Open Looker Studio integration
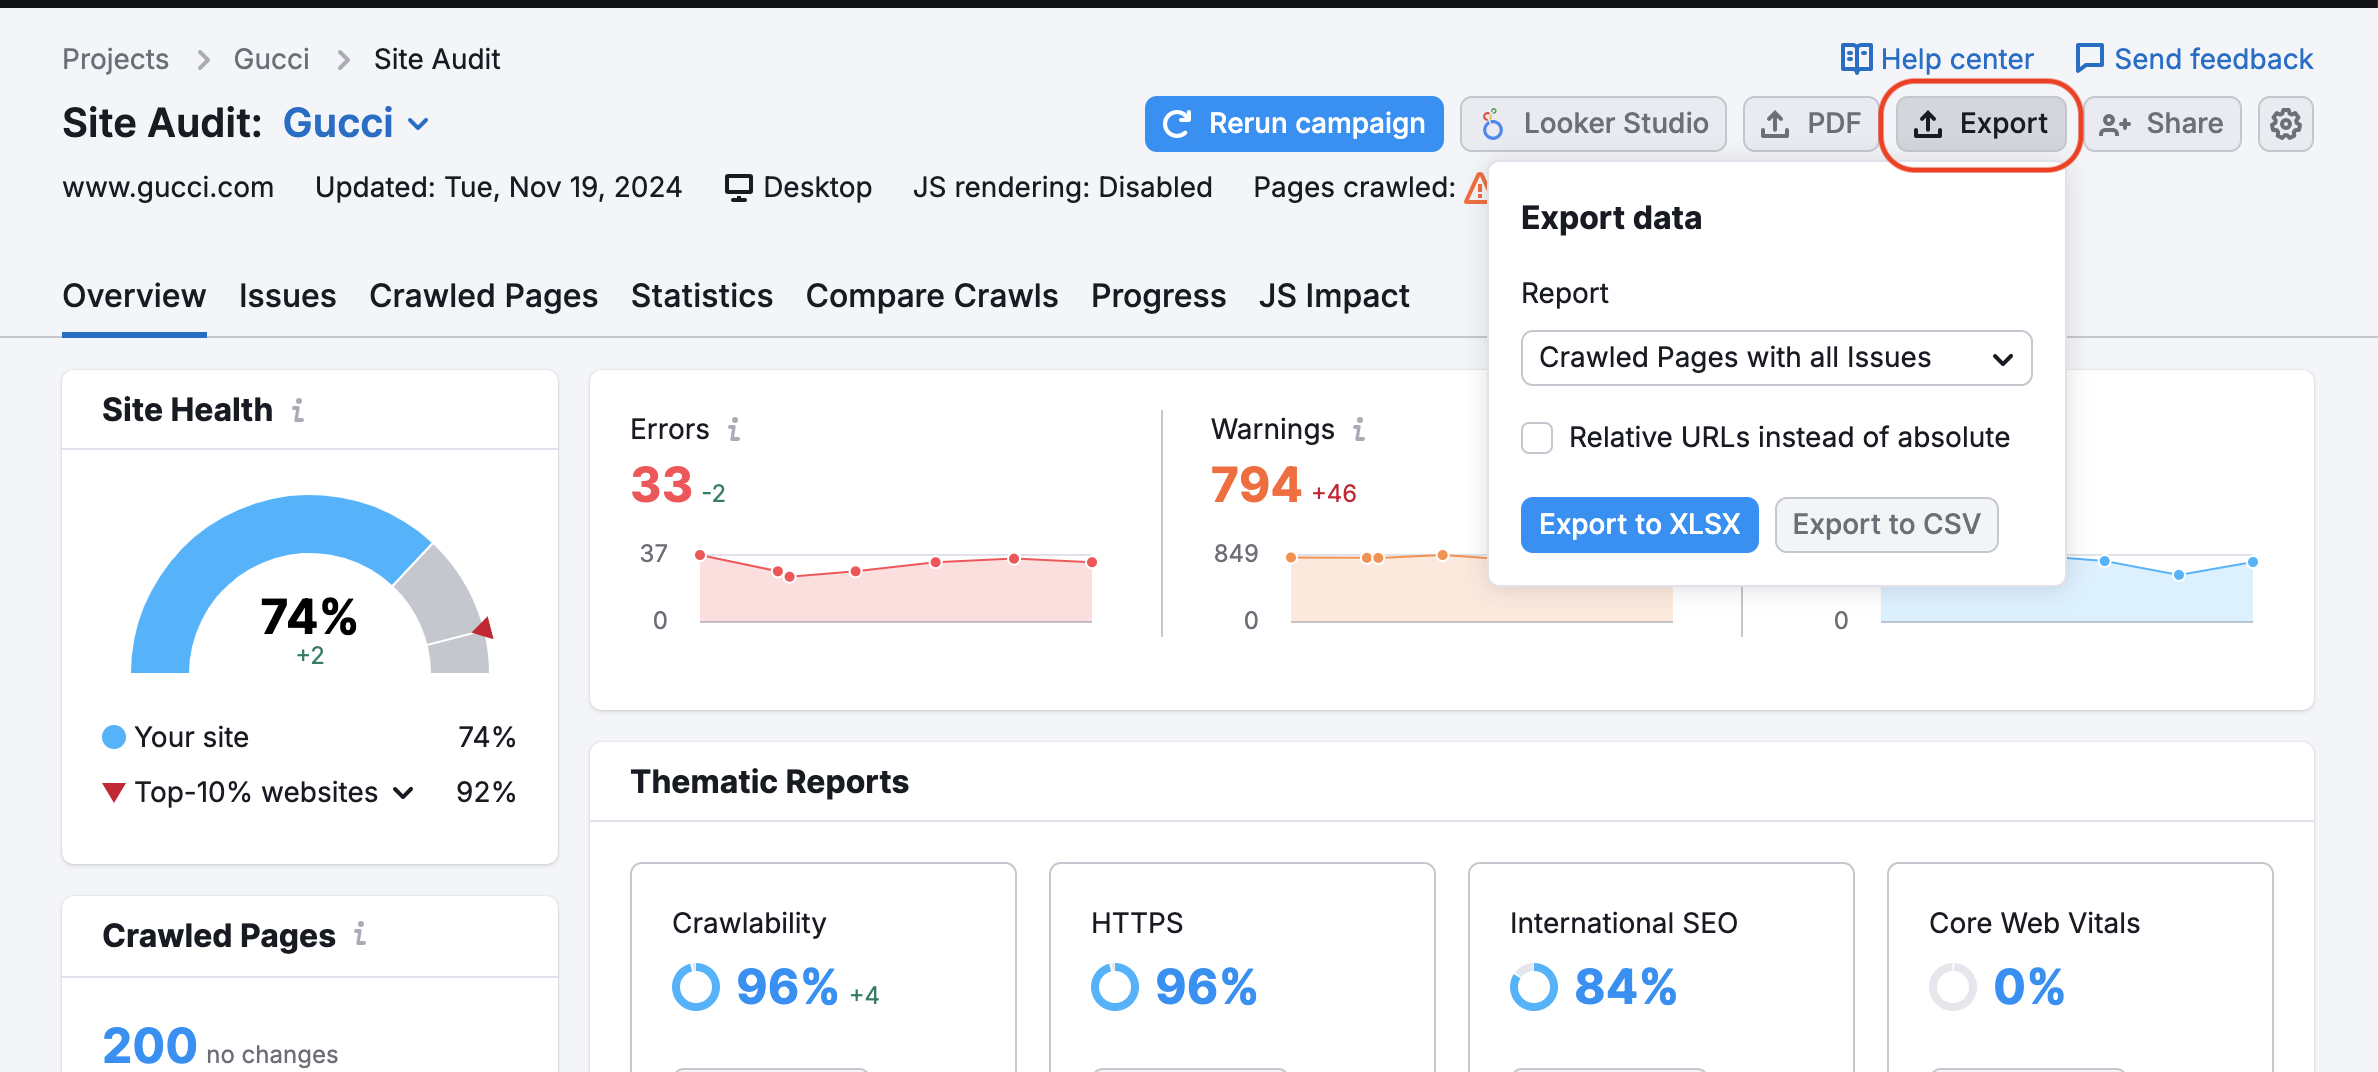The width and height of the screenshot is (2378, 1072). pyautogui.click(x=1593, y=124)
